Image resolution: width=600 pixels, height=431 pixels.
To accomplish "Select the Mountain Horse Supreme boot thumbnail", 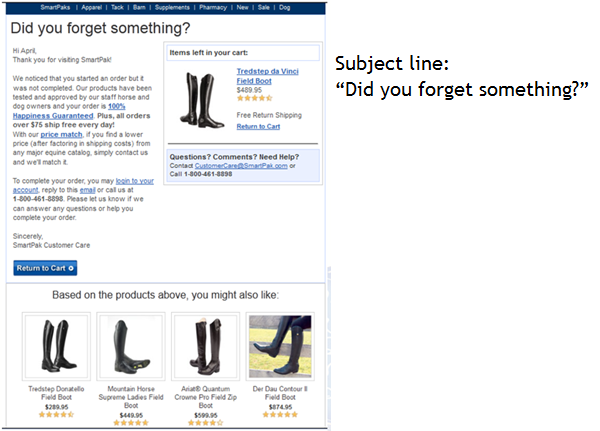I will tap(131, 346).
